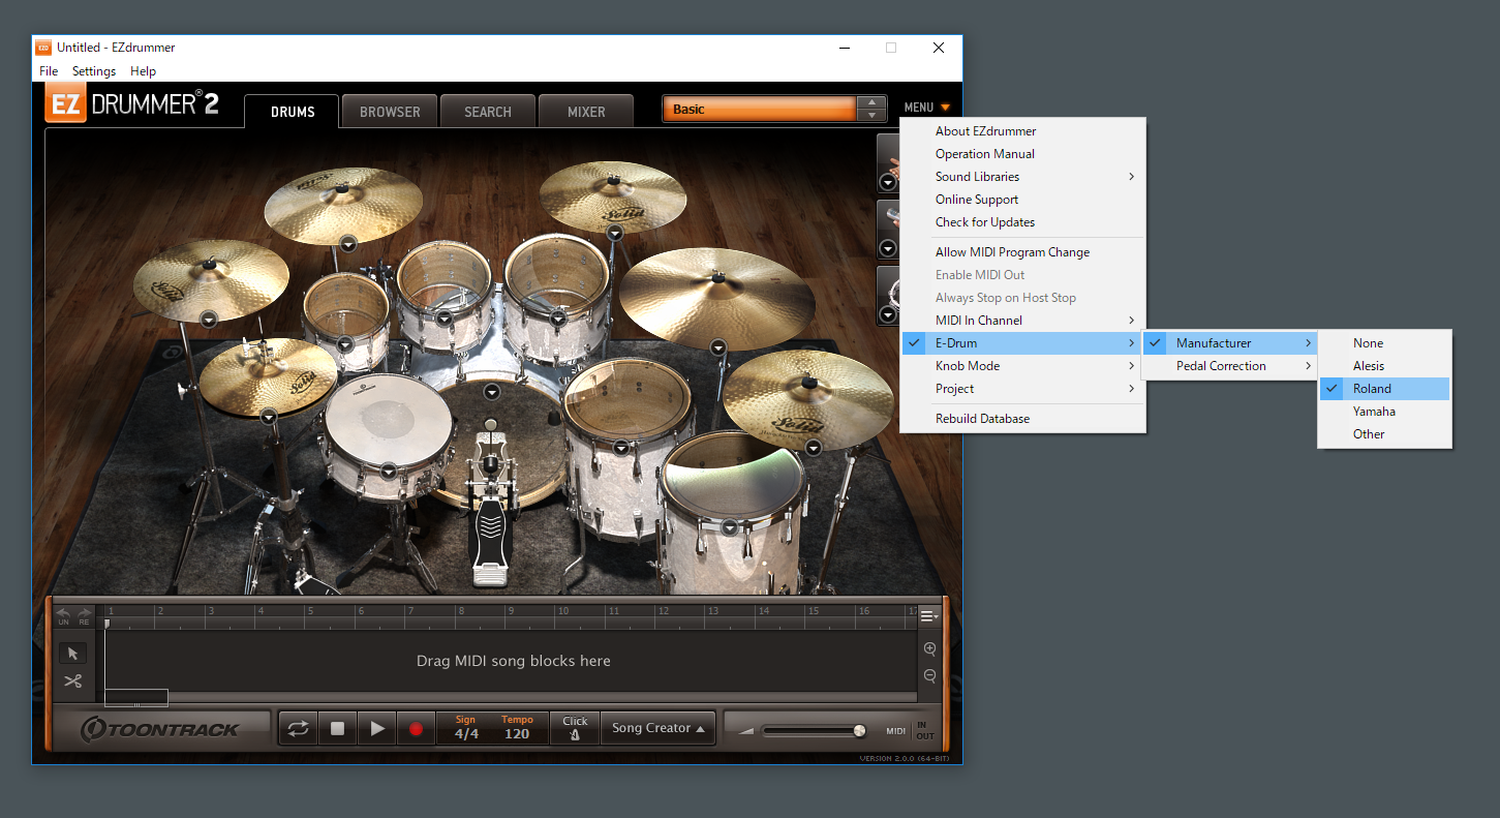Viewport: 1500px width, 818px height.
Task: Adjust the master volume slider
Action: point(859,731)
